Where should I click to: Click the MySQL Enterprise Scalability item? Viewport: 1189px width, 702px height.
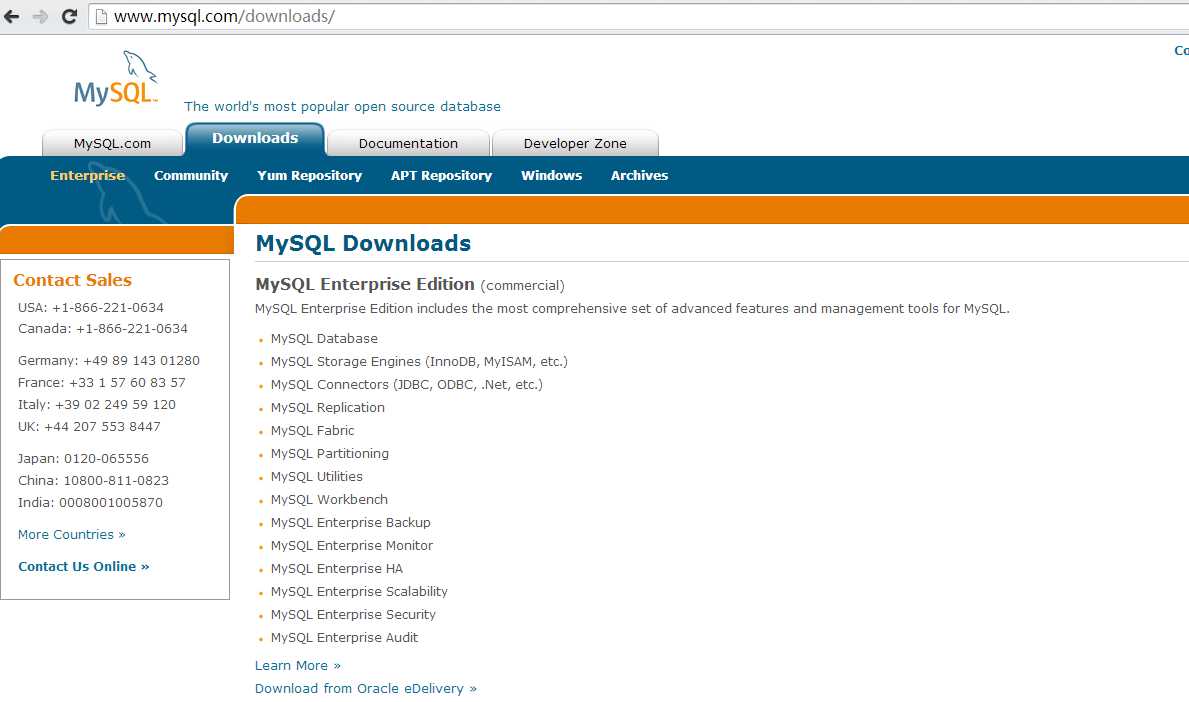359,591
